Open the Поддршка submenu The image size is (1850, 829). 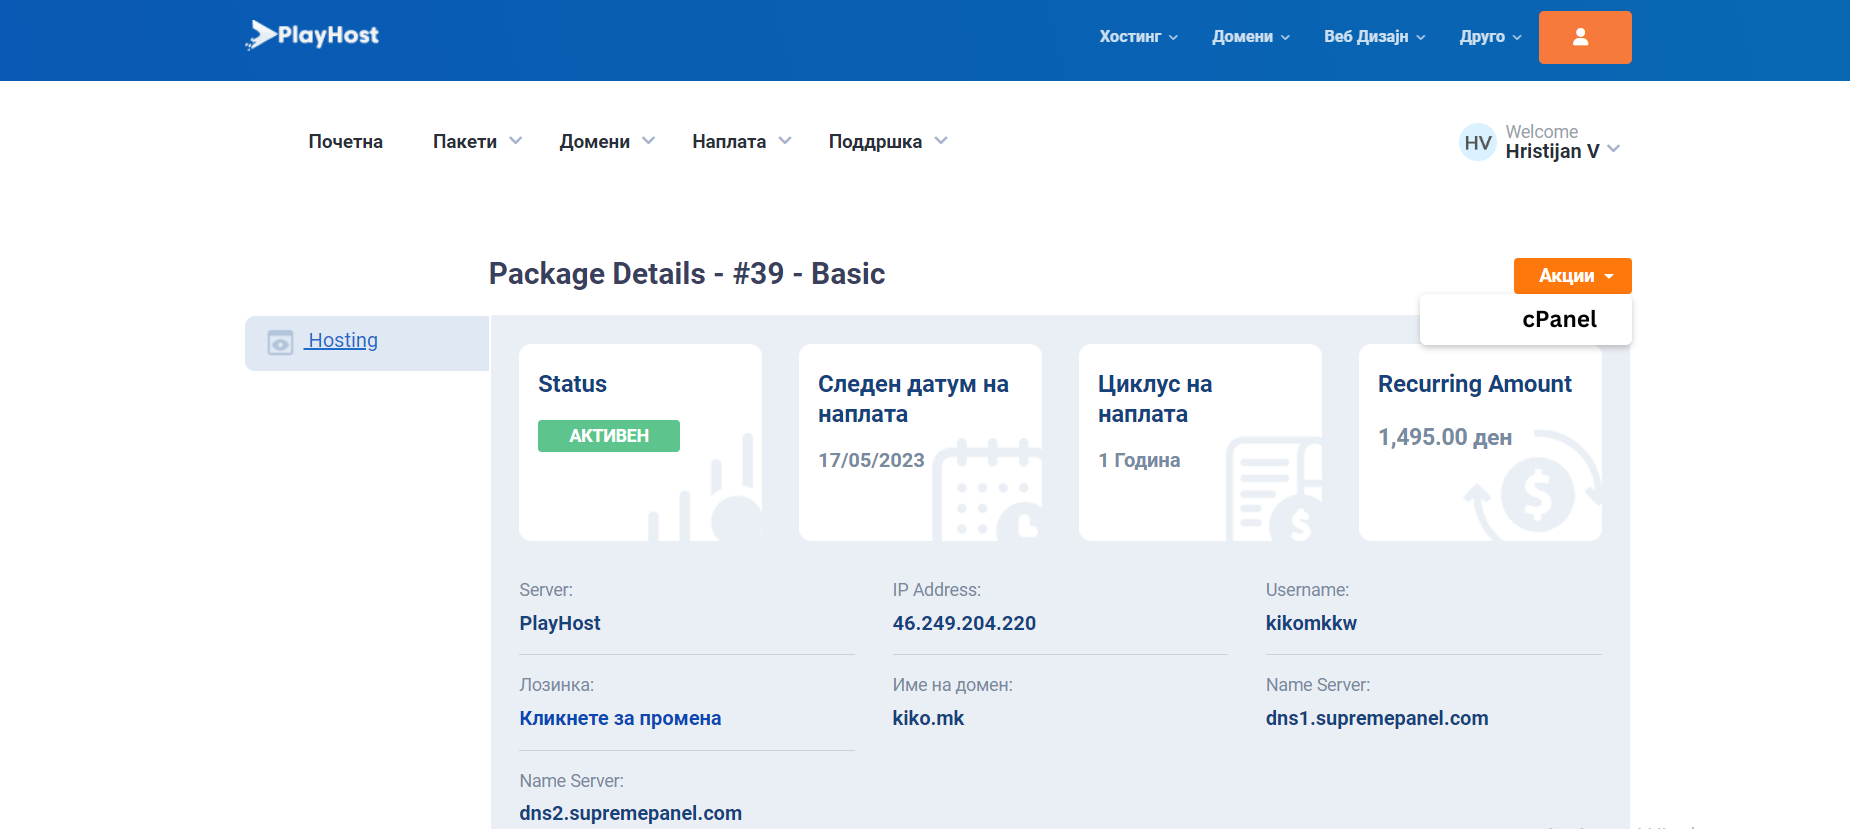(x=888, y=142)
